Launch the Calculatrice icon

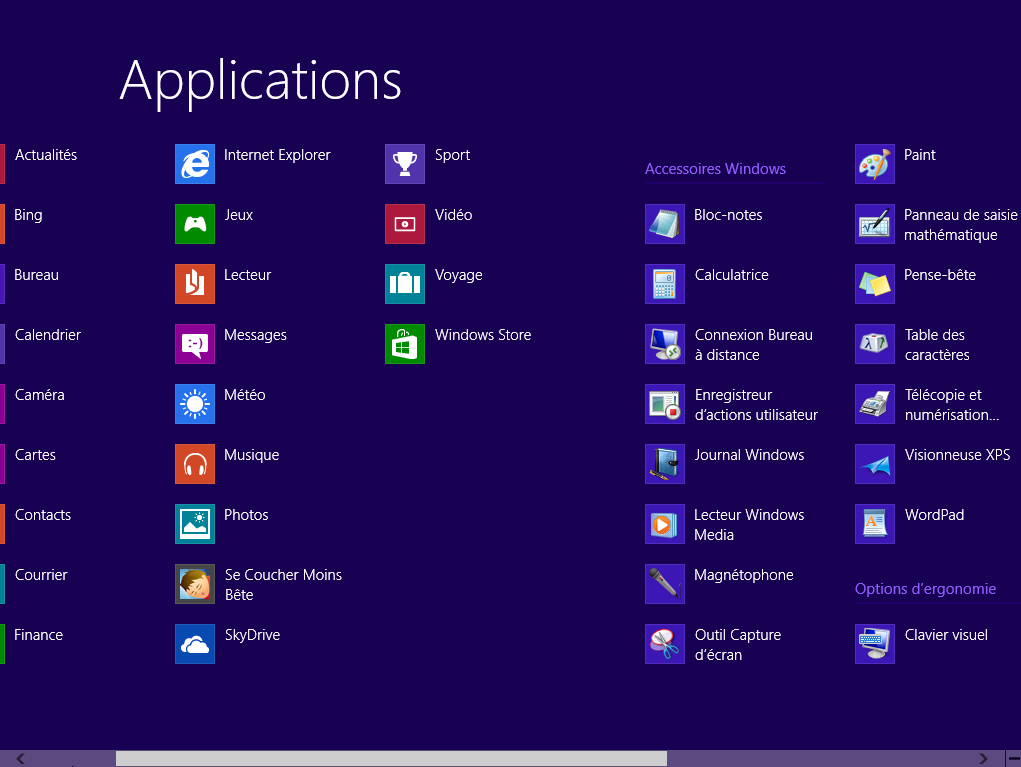[x=665, y=284]
